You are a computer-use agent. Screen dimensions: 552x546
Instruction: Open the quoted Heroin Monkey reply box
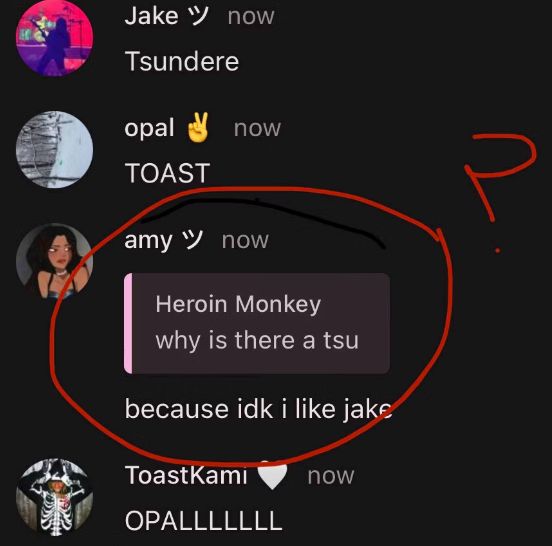pyautogui.click(x=257, y=323)
